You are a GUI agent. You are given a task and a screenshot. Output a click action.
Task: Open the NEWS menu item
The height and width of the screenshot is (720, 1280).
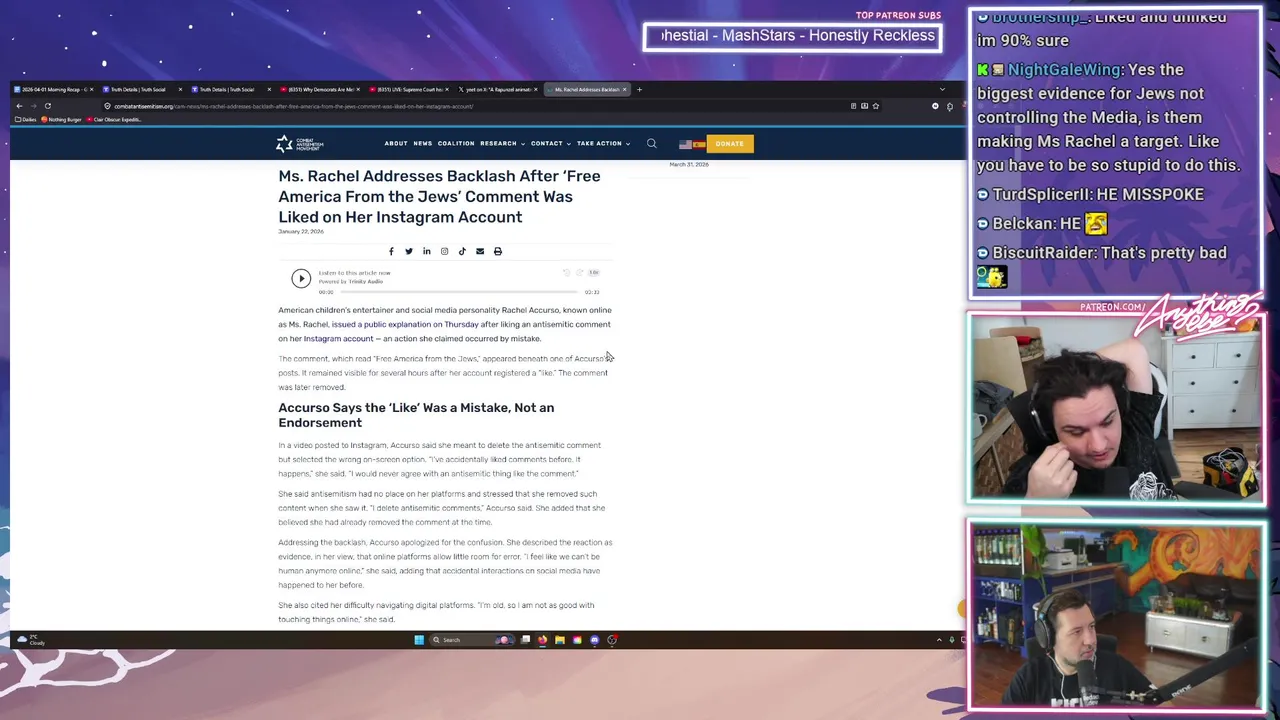click(423, 143)
